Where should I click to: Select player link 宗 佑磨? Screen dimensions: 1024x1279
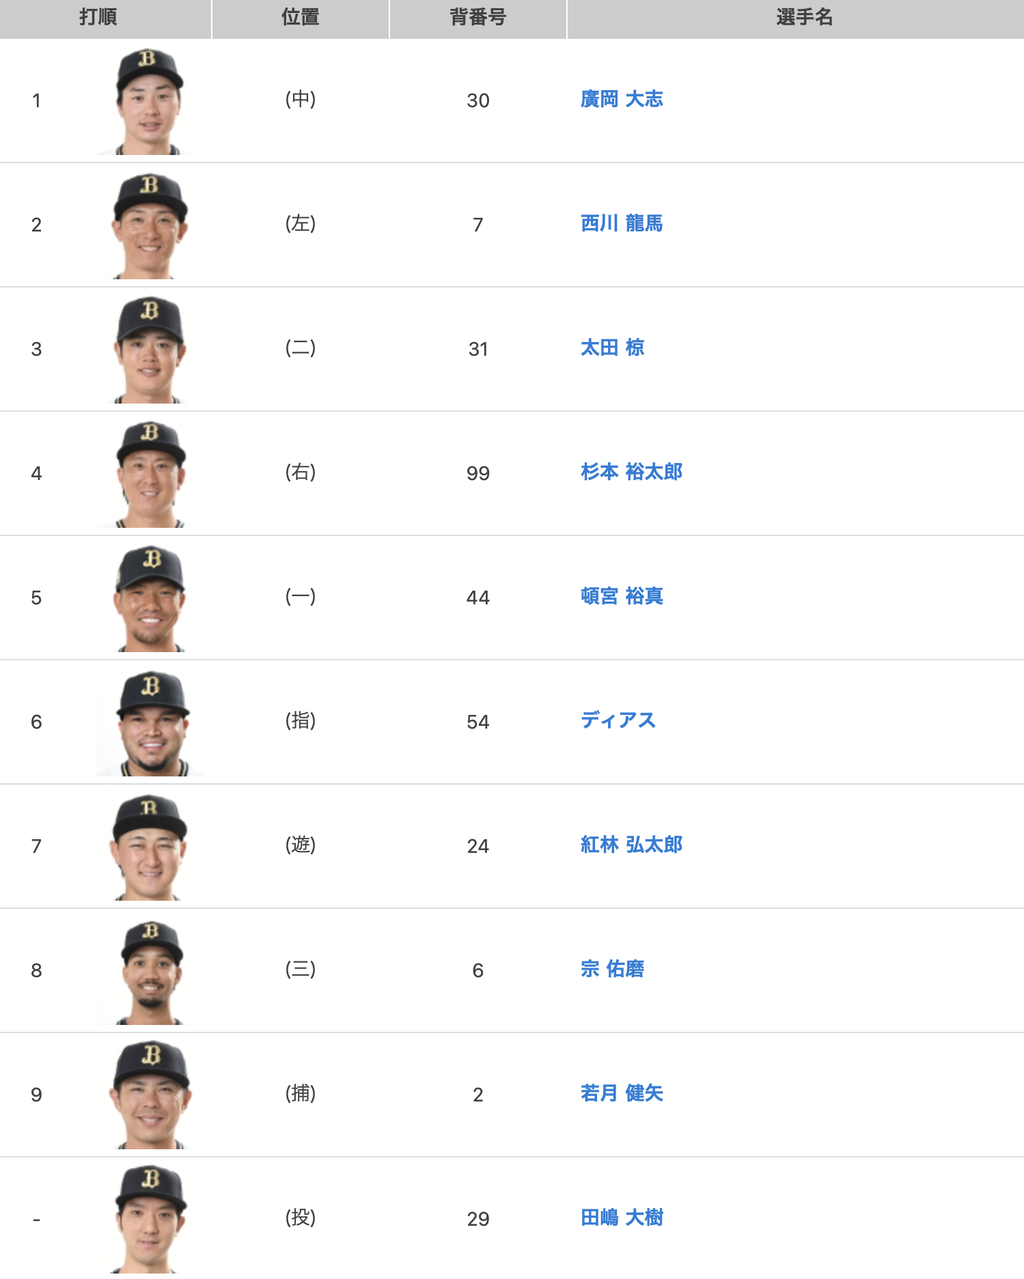point(612,969)
